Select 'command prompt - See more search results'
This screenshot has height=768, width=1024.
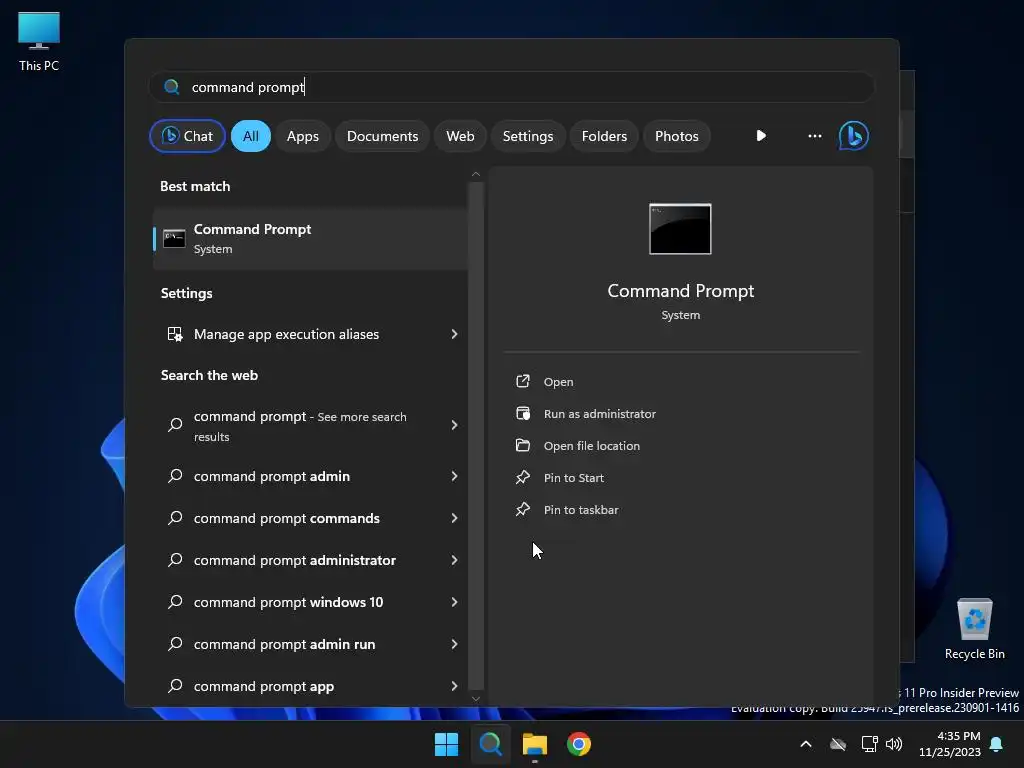click(310, 426)
